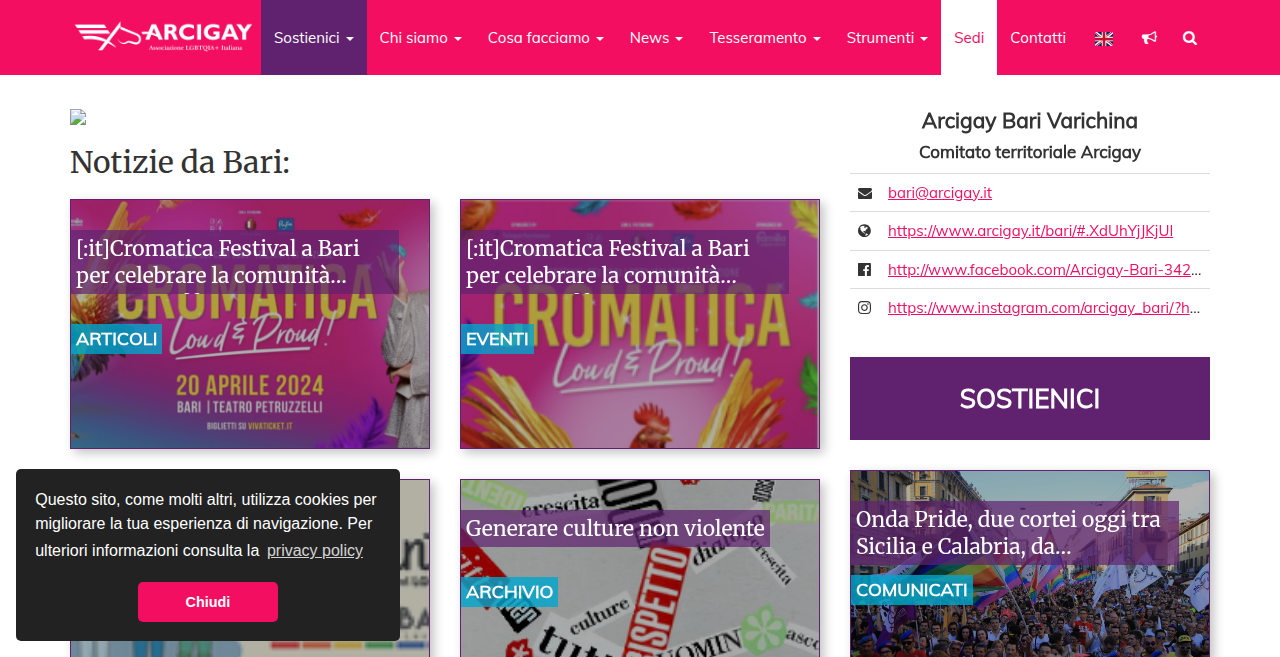Open Cromatica Festival card tagged ARTICOLI
Viewport: 1280px width, 657px height.
point(250,324)
